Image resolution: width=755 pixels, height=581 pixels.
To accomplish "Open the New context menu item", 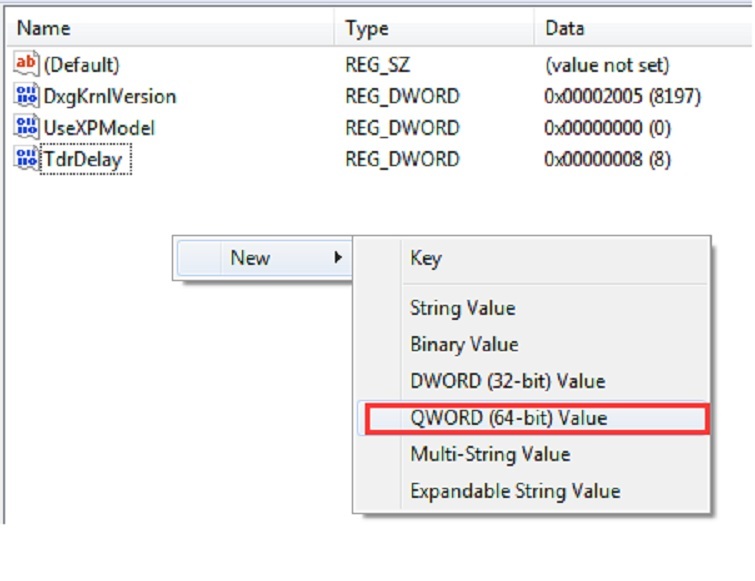I will pos(250,258).
